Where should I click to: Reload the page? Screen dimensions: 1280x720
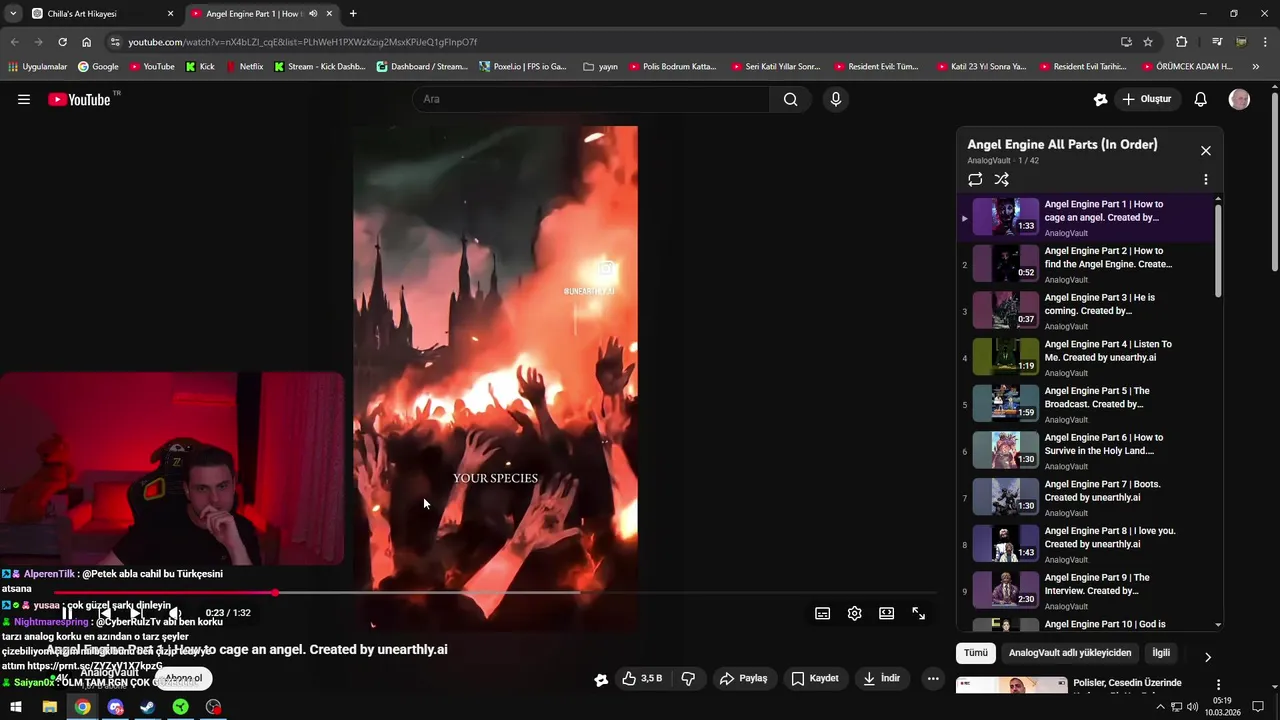pos(62,42)
